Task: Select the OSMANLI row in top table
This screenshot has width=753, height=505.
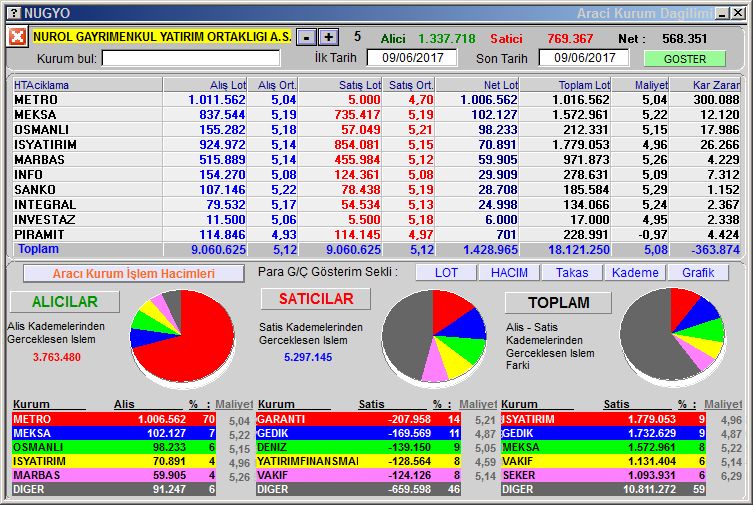Action: point(376,130)
